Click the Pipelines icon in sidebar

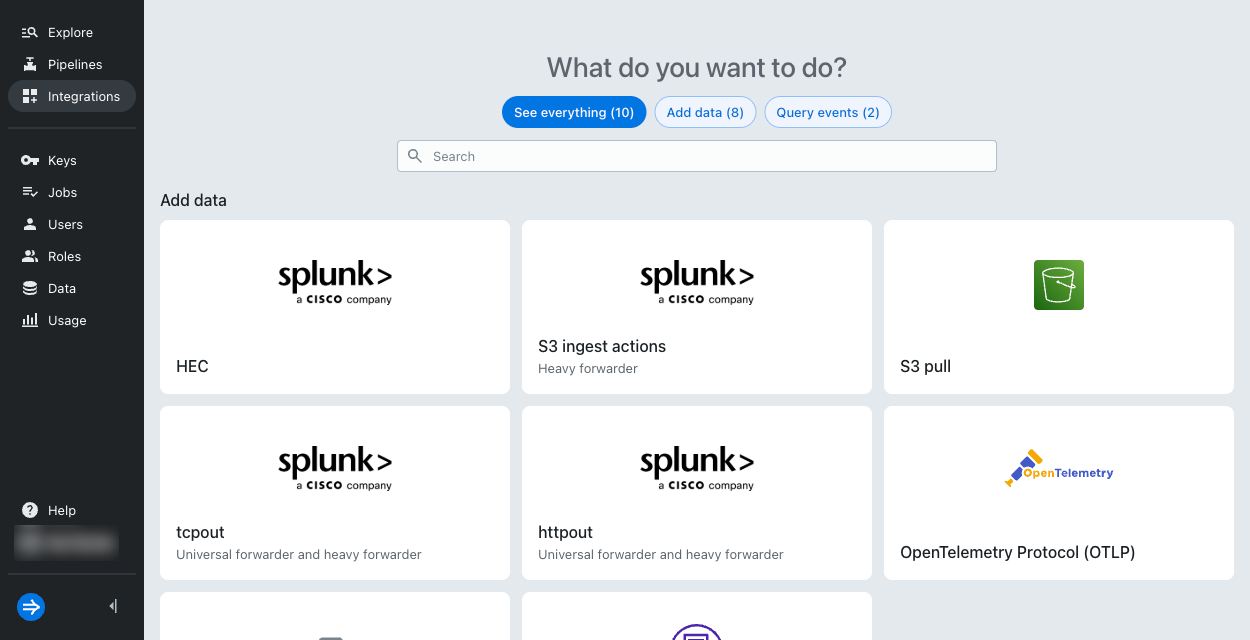[30, 64]
